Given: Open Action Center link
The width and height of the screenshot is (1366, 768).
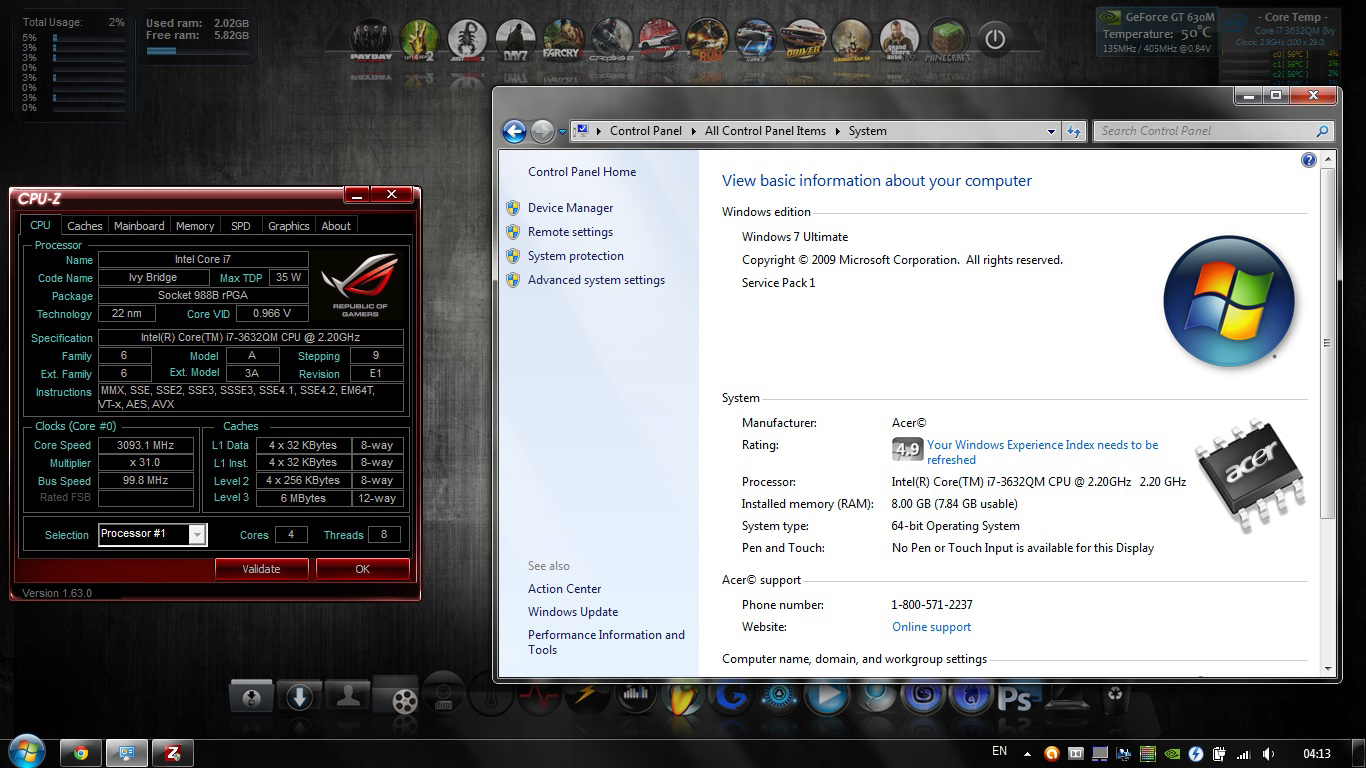Looking at the screenshot, I should (x=565, y=589).
